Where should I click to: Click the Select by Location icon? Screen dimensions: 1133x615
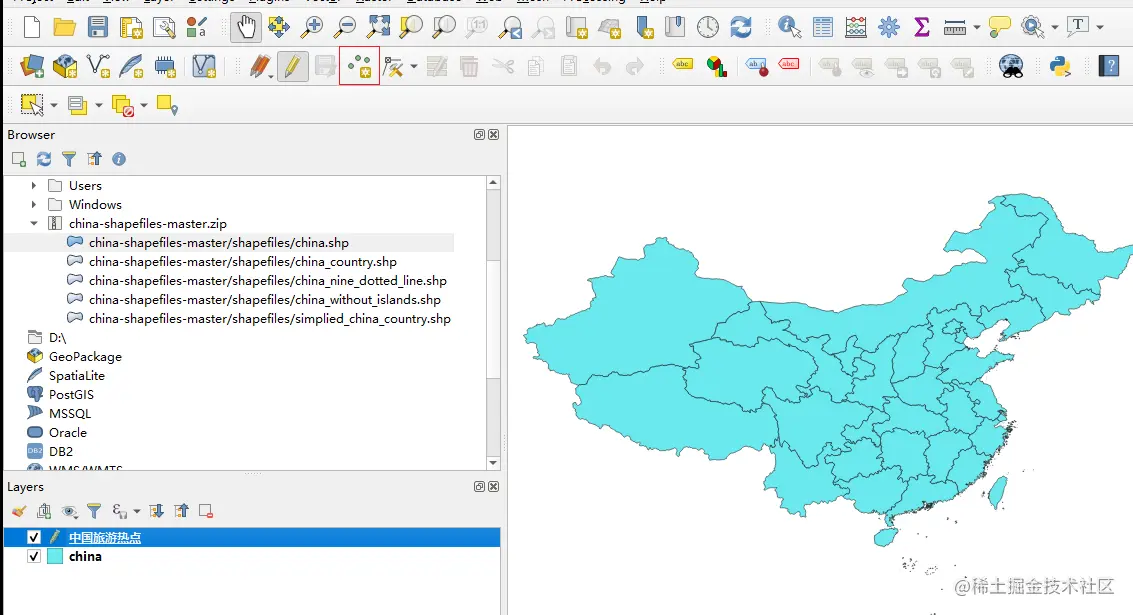[167, 106]
